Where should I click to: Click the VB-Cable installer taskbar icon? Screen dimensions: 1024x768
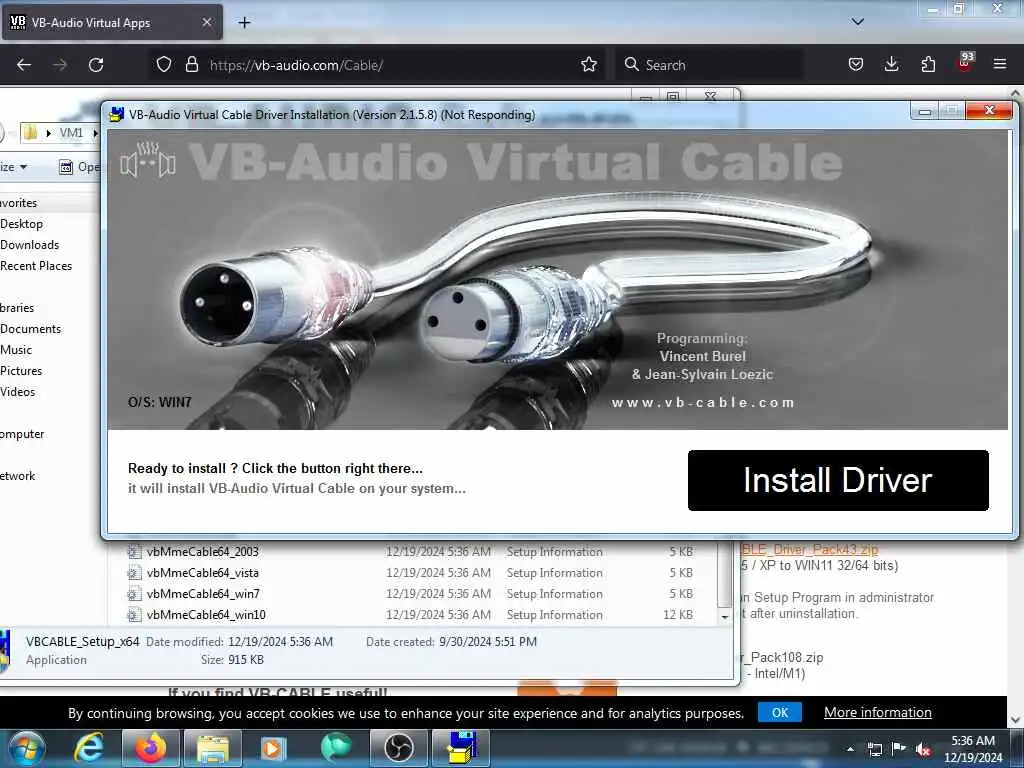click(x=461, y=748)
